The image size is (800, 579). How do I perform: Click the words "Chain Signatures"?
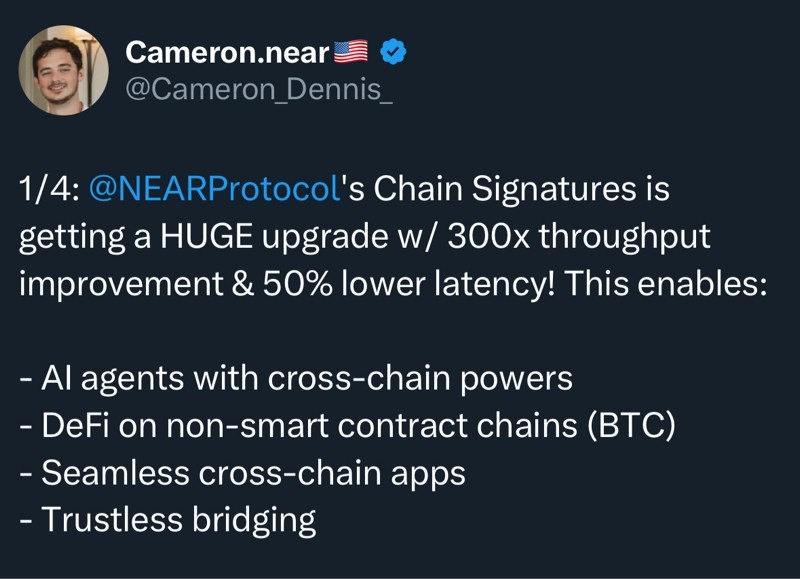[x=489, y=189]
